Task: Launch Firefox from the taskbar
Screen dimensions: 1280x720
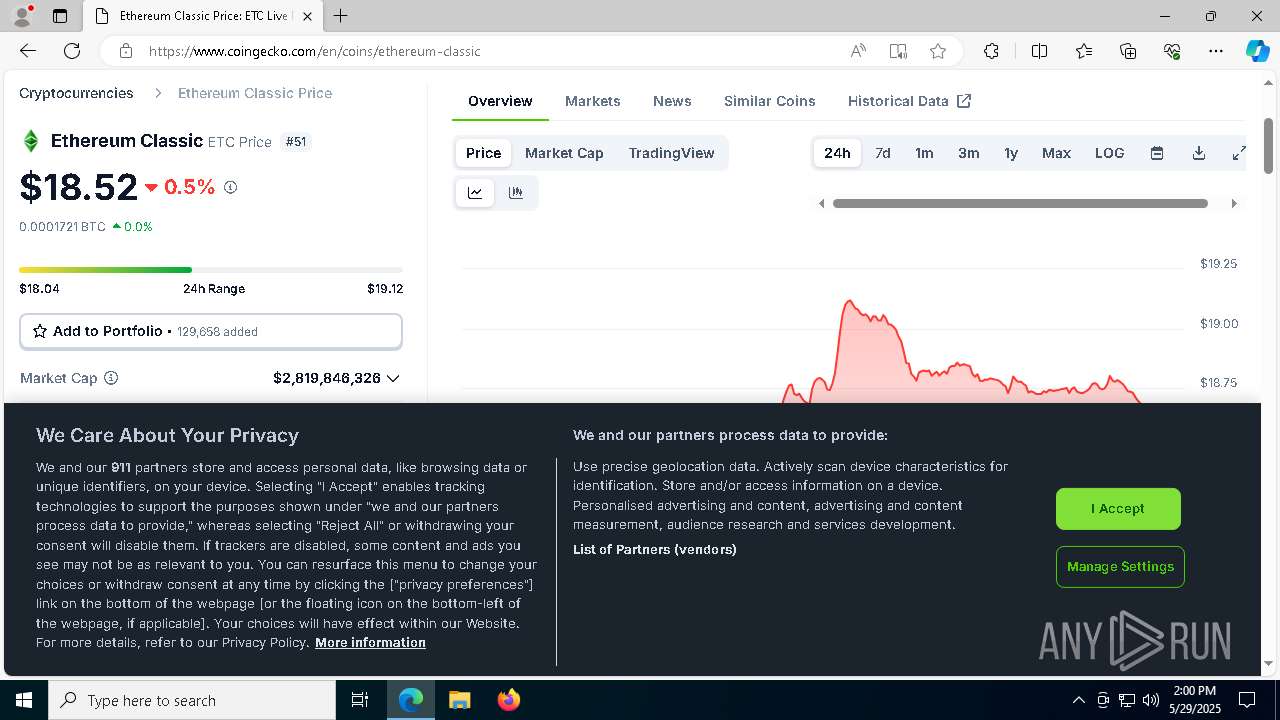Action: (508, 700)
